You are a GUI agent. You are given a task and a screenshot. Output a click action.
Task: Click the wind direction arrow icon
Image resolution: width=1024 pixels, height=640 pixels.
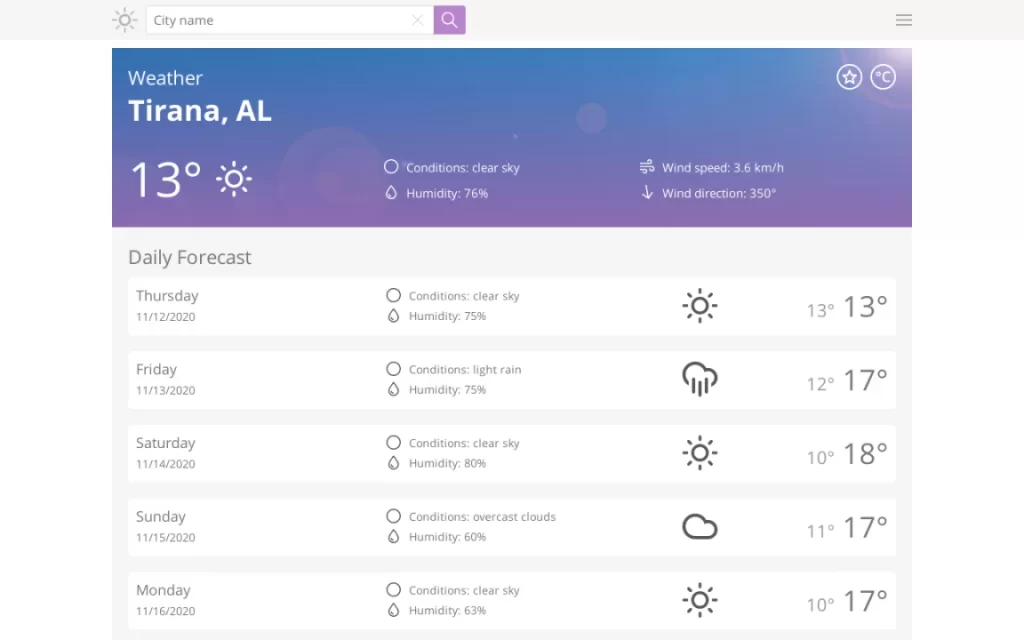pyautogui.click(x=647, y=193)
